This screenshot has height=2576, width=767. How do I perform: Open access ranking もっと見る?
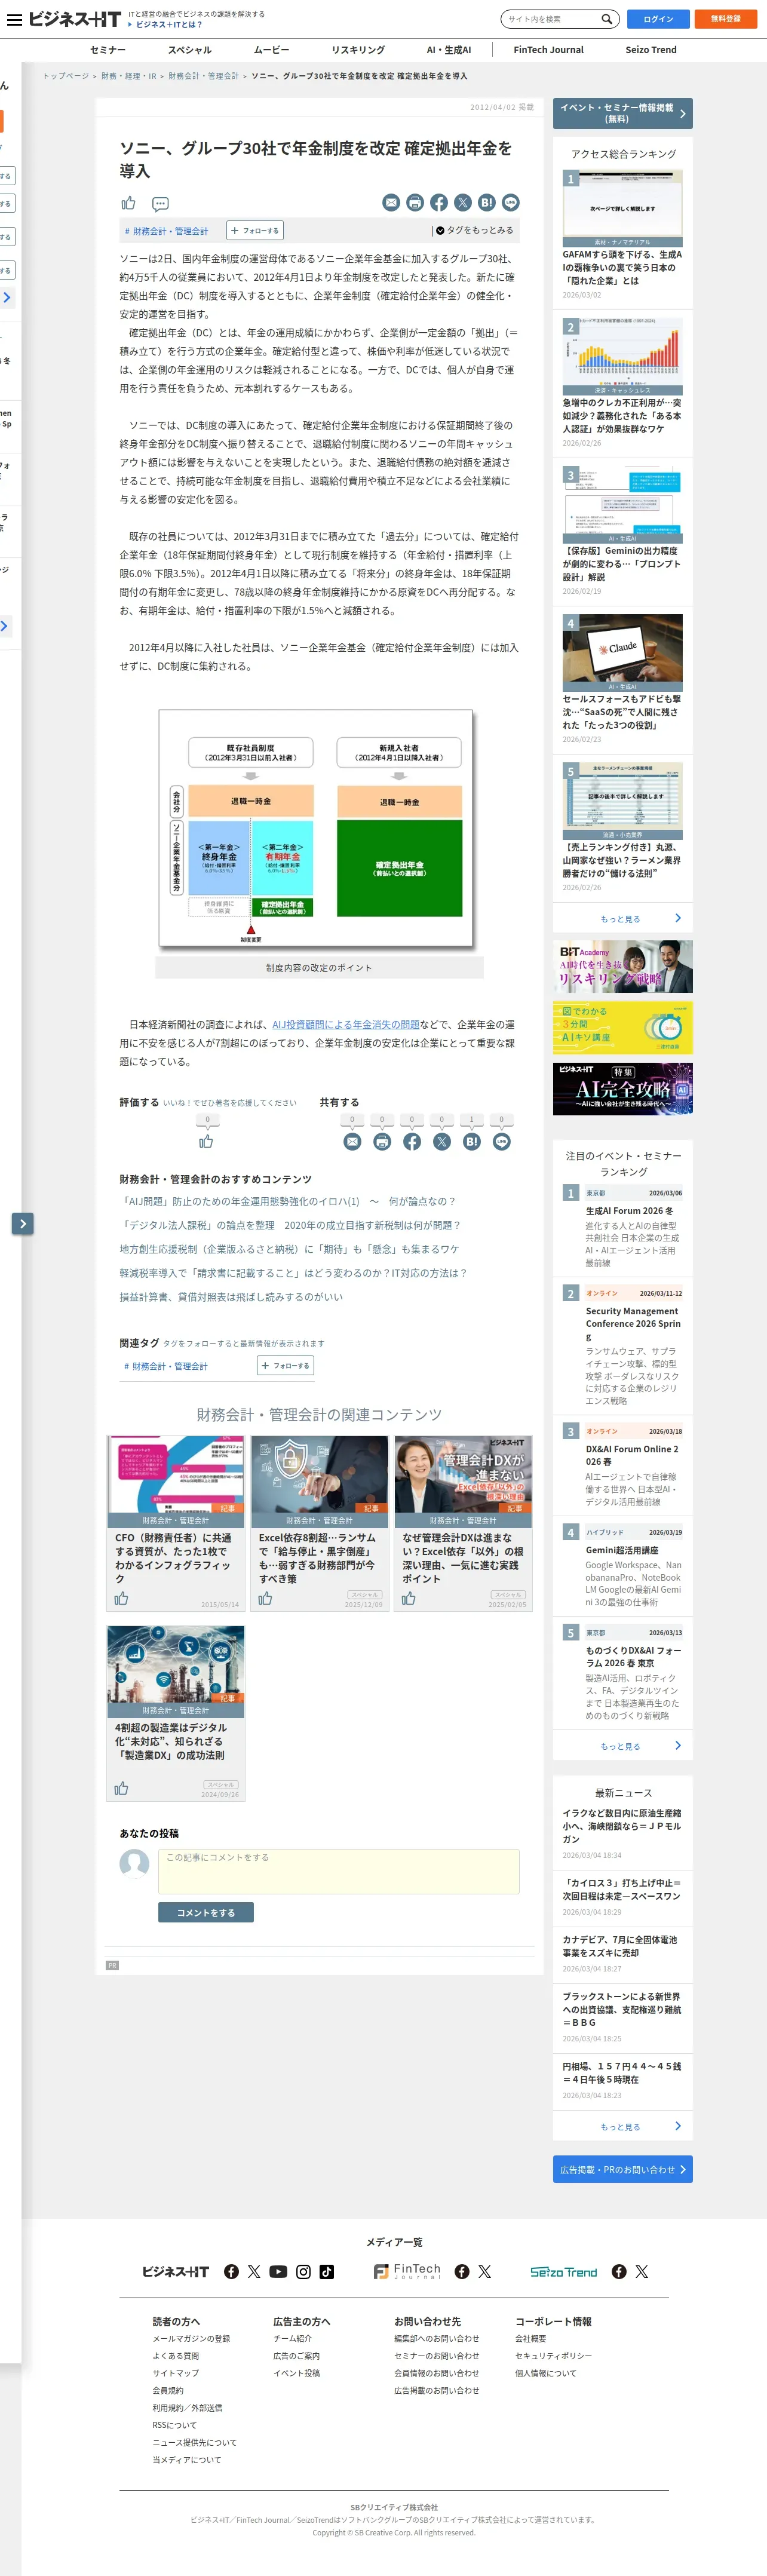point(622,918)
